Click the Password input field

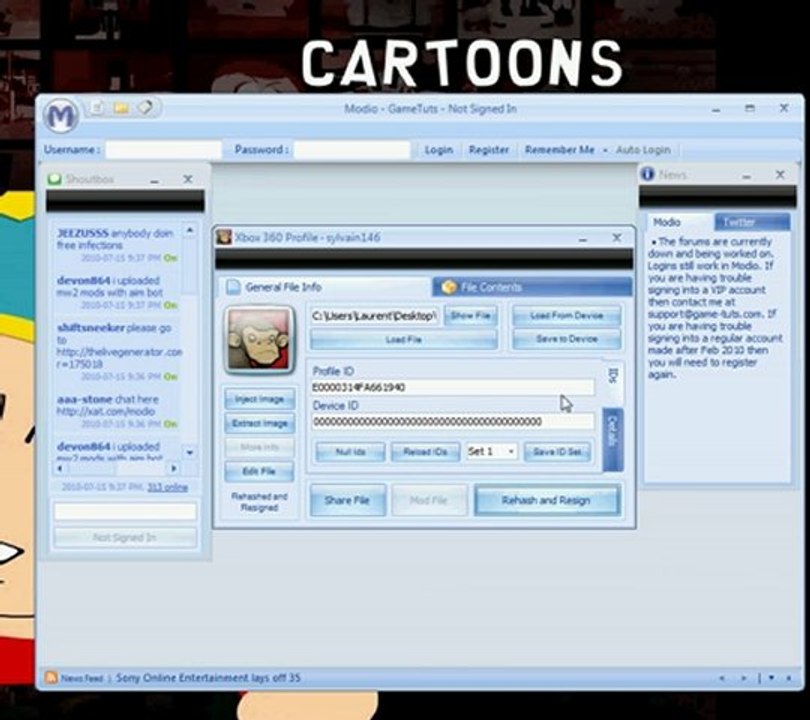[351, 150]
